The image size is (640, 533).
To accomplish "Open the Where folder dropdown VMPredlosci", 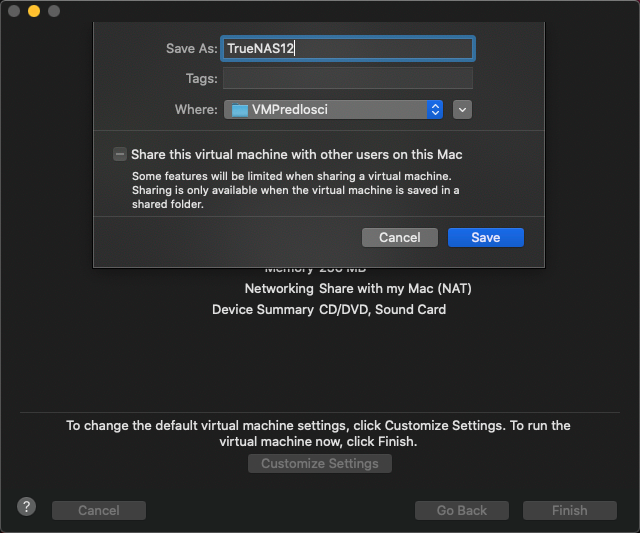I will (333, 109).
